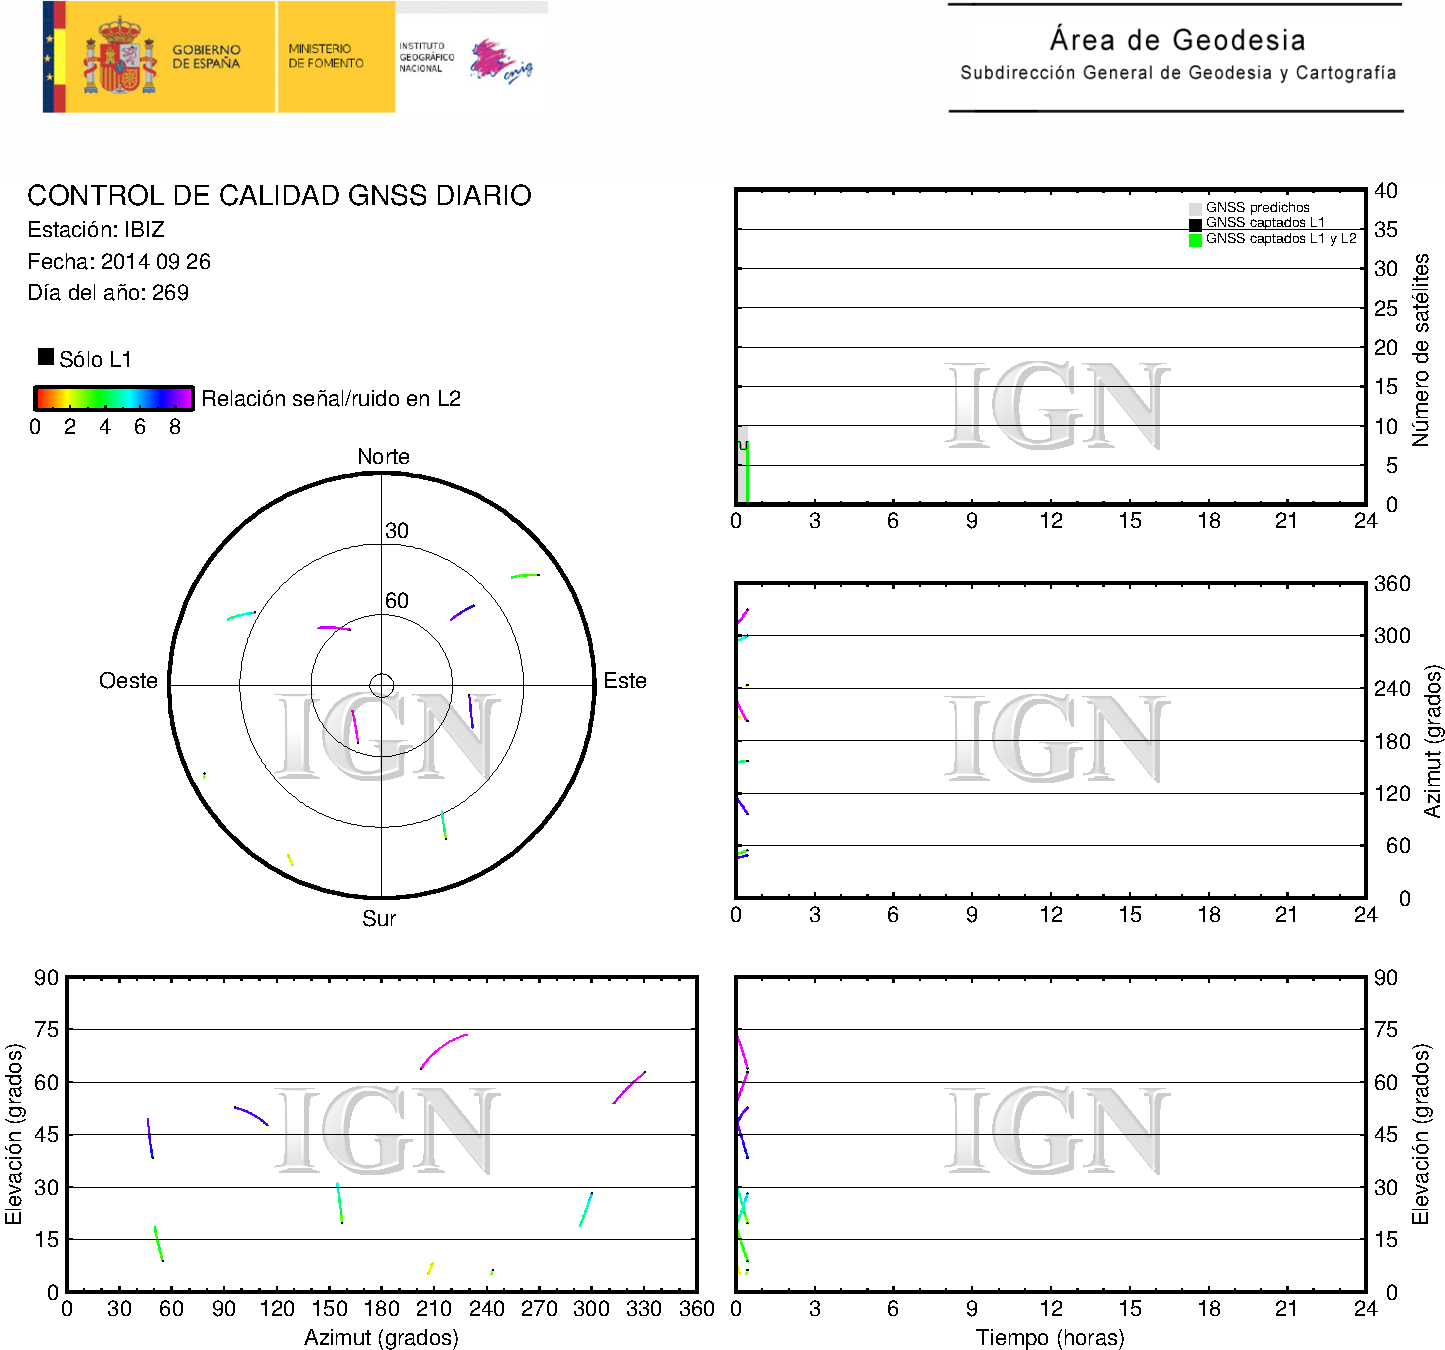Click the 'Azimut (grados)' x-axis label

coord(381,1337)
